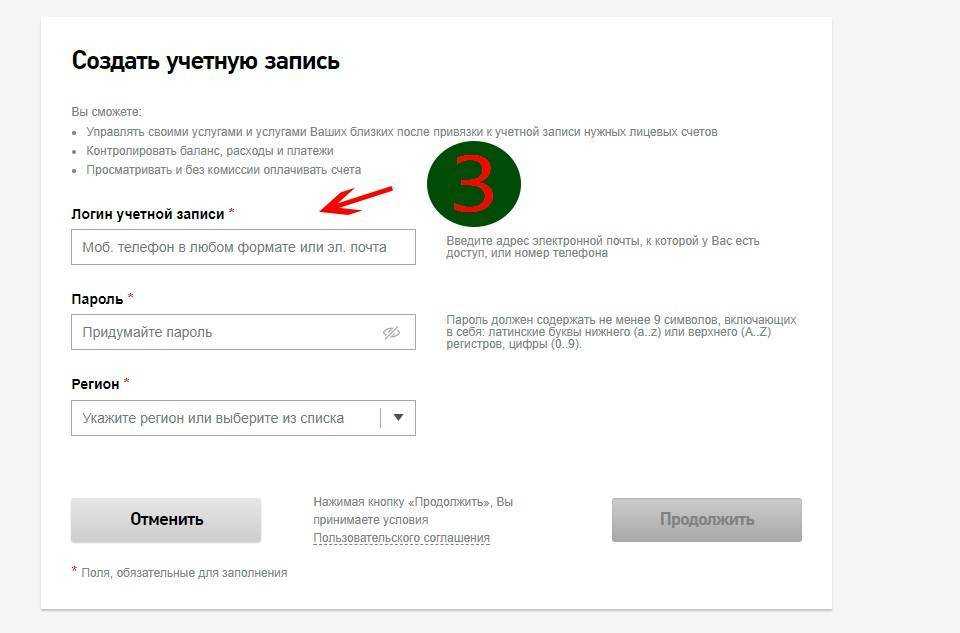Image resolution: width=960 pixels, height=633 pixels.
Task: Click the red arrow annotation
Action: [356, 199]
